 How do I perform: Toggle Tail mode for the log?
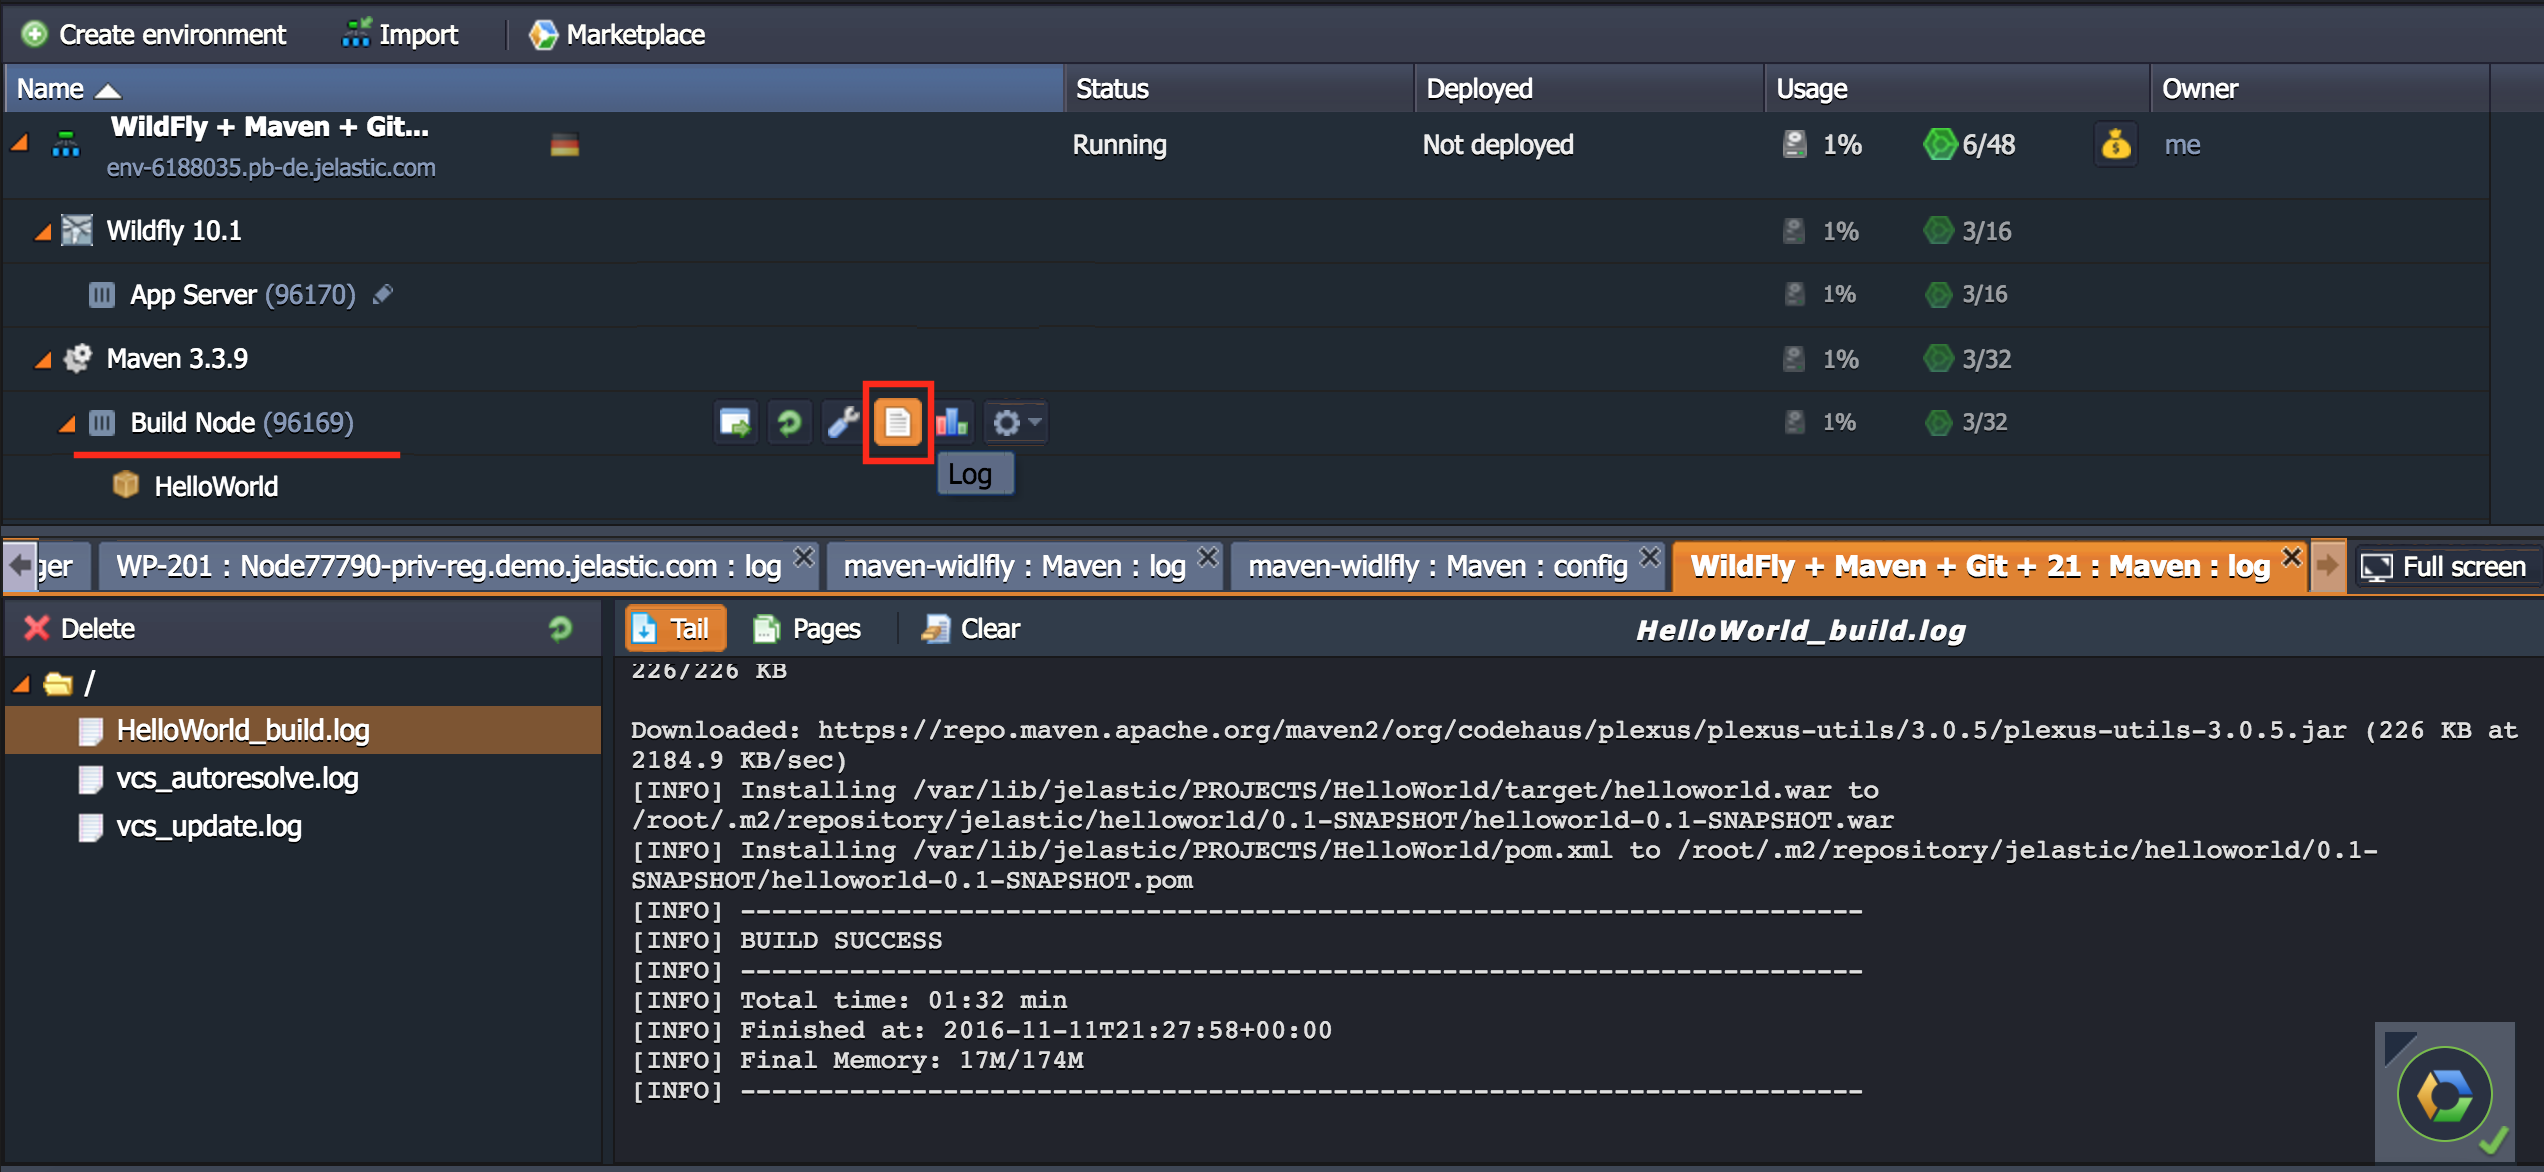(674, 628)
